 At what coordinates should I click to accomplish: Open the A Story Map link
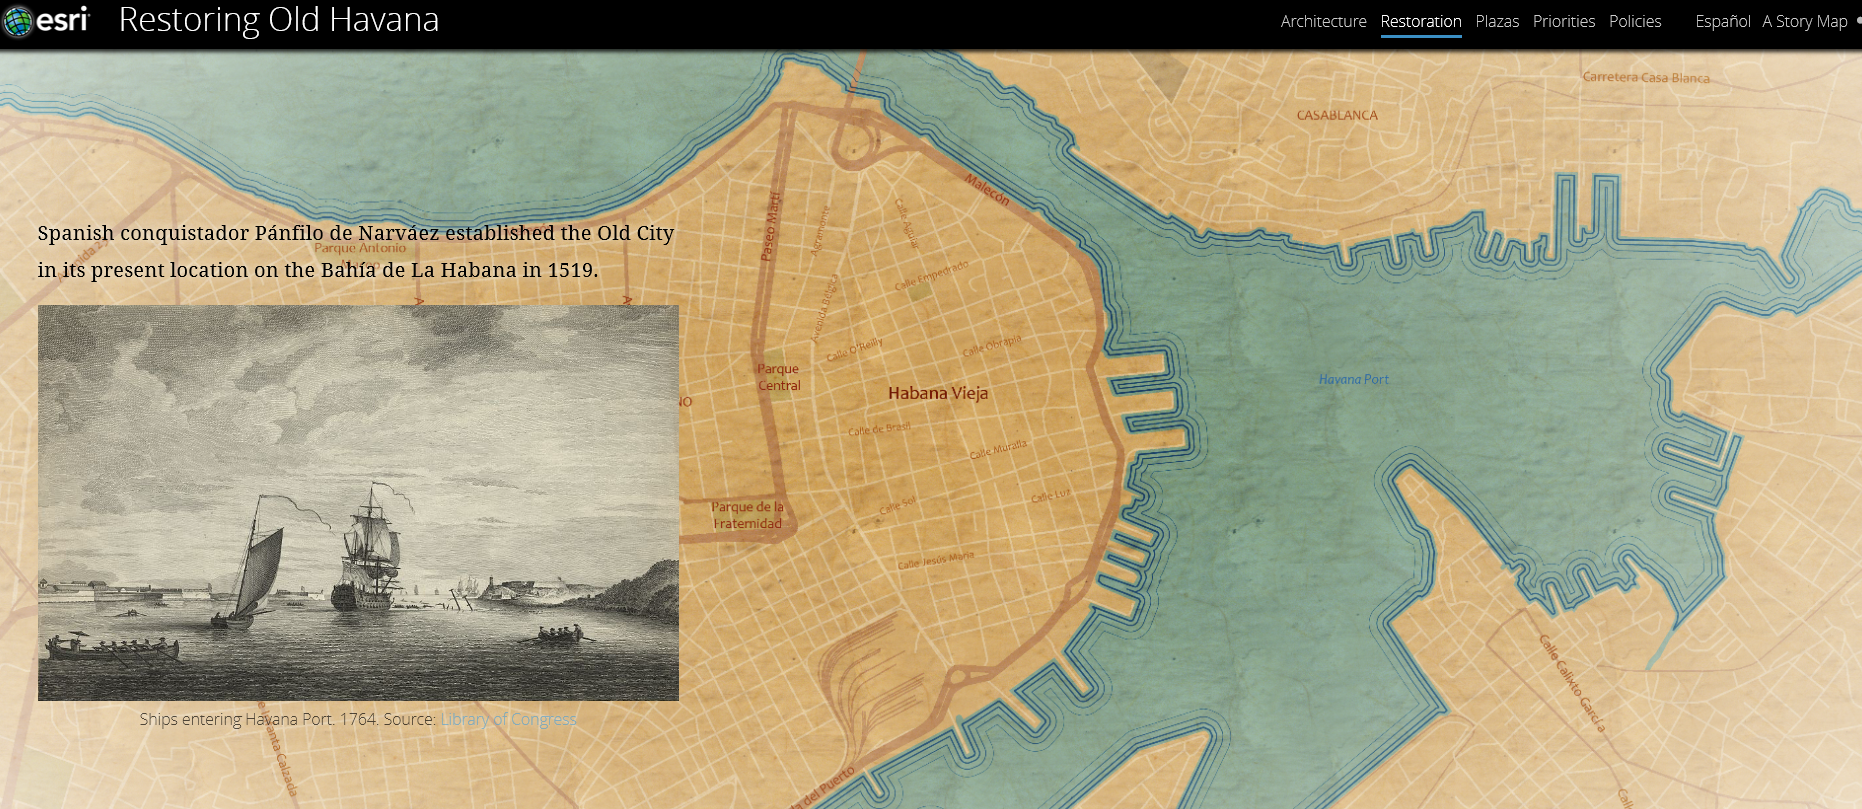coord(1804,21)
